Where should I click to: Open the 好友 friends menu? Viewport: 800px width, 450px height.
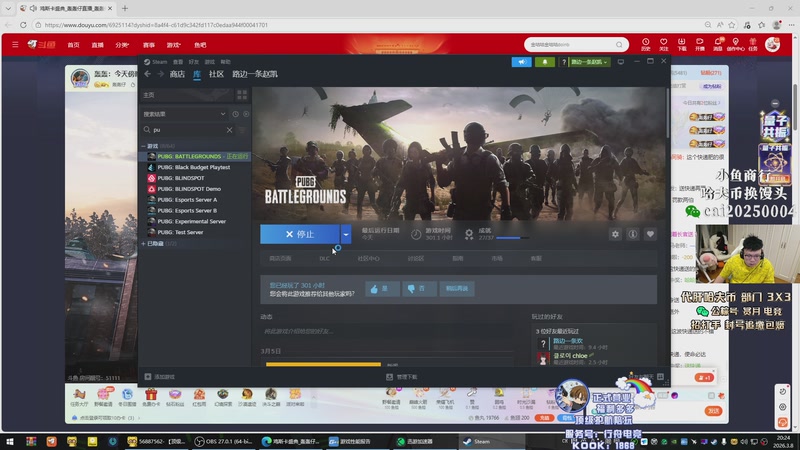pyautogui.click(x=194, y=62)
